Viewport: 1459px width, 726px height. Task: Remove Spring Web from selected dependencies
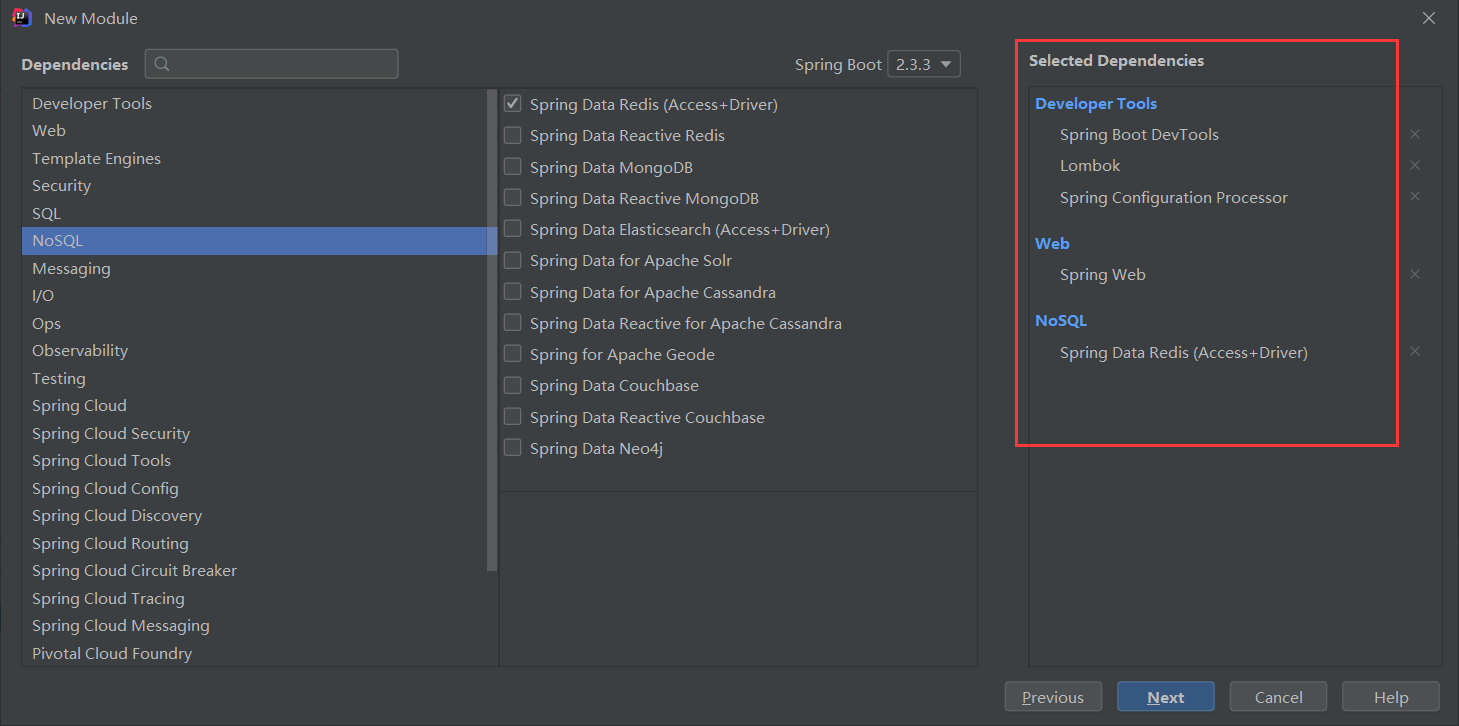click(x=1415, y=274)
